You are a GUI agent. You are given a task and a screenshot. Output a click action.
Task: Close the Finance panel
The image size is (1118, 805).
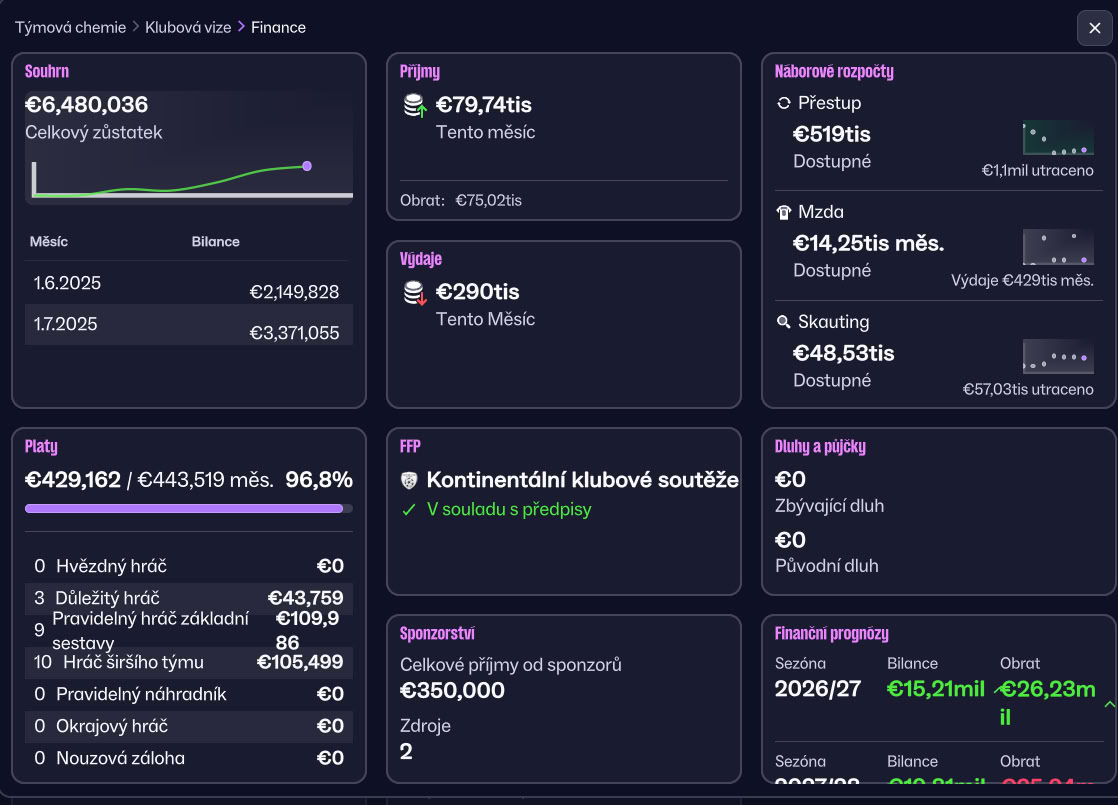tap(1094, 28)
